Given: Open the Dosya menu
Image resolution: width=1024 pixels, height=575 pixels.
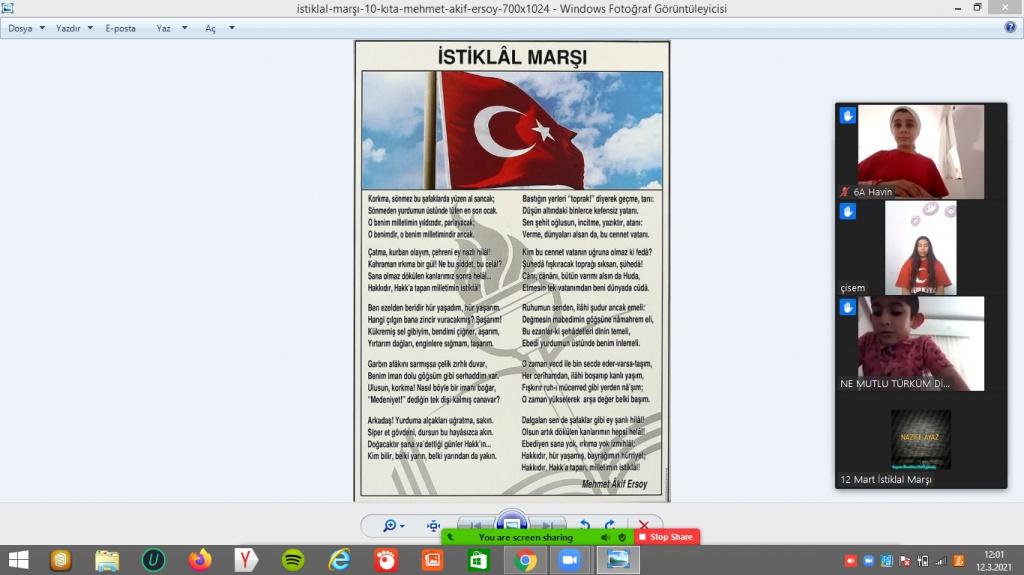Looking at the screenshot, I should click(x=26, y=28).
